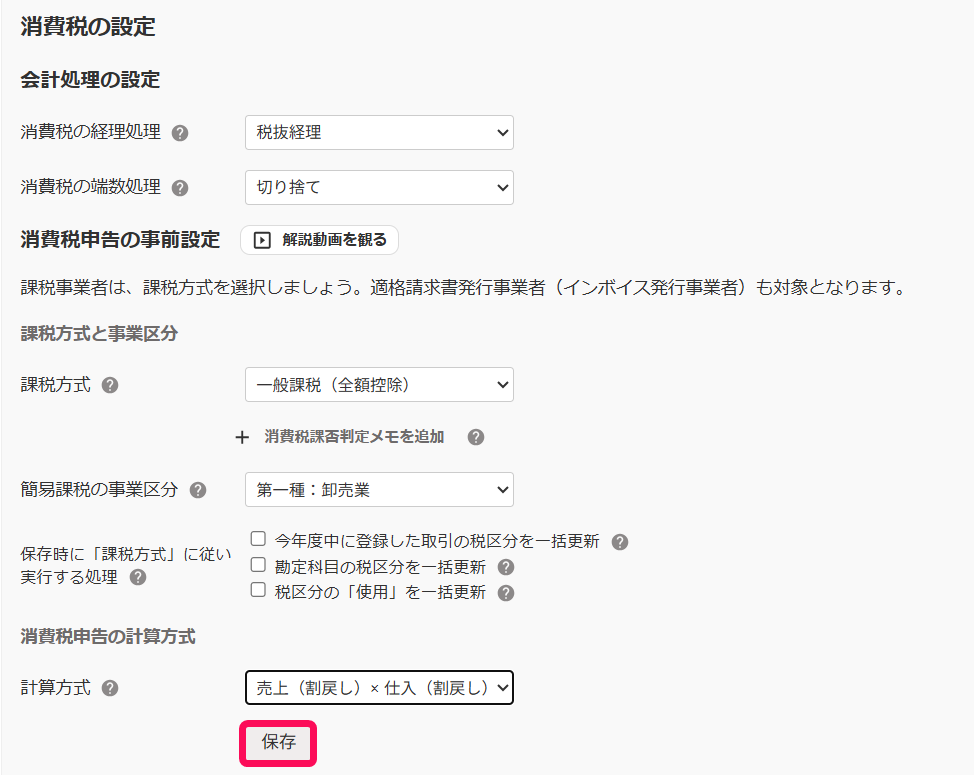Enable 今年度中に登録した取引の税区分を一括更新 checkbox
974x775 pixels.
258,538
